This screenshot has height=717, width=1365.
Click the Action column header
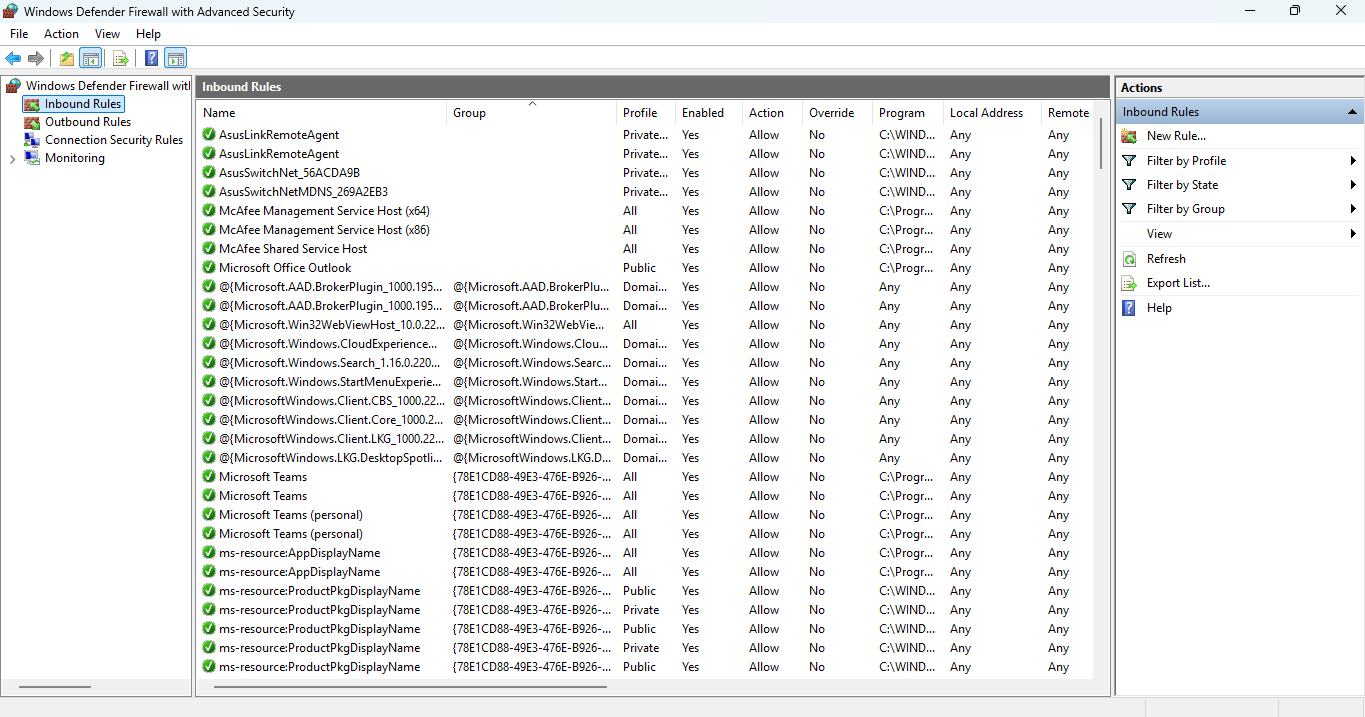772,113
